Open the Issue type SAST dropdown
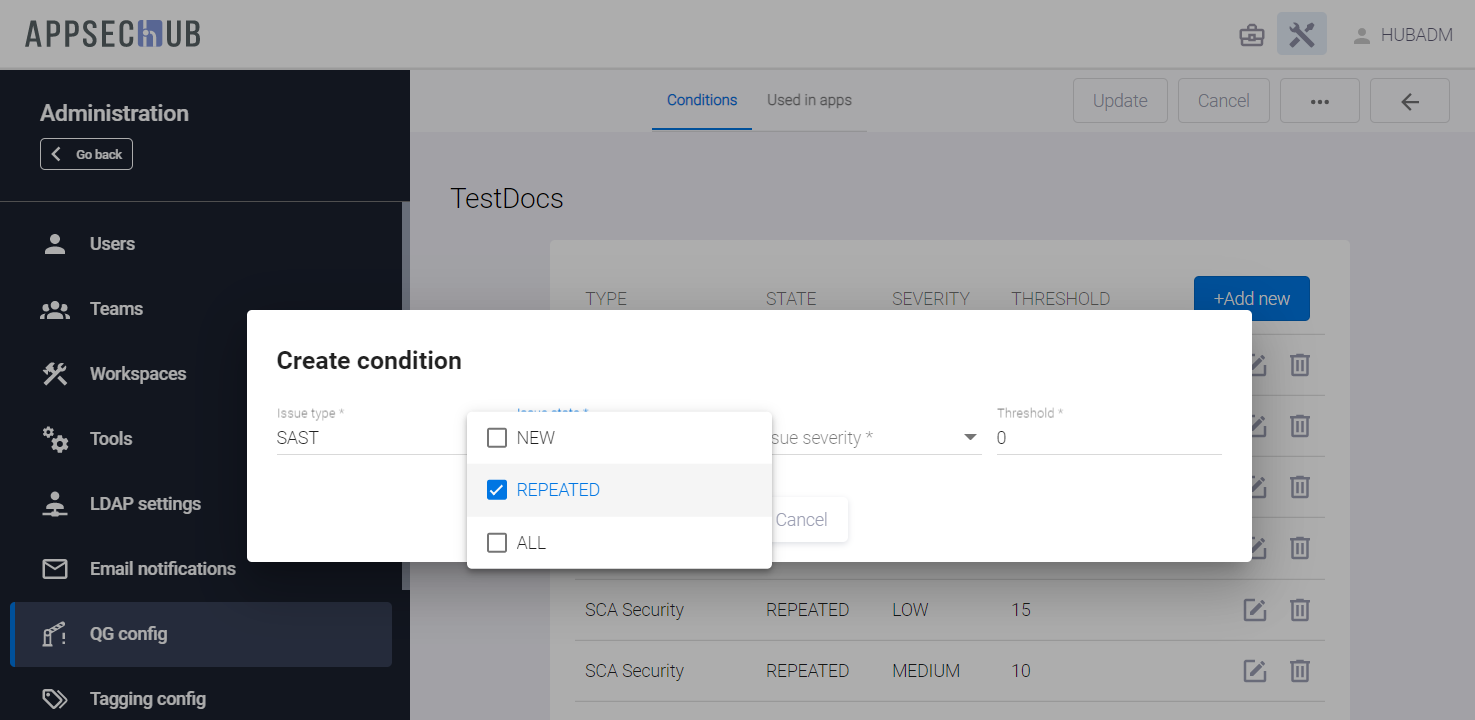 (370, 438)
